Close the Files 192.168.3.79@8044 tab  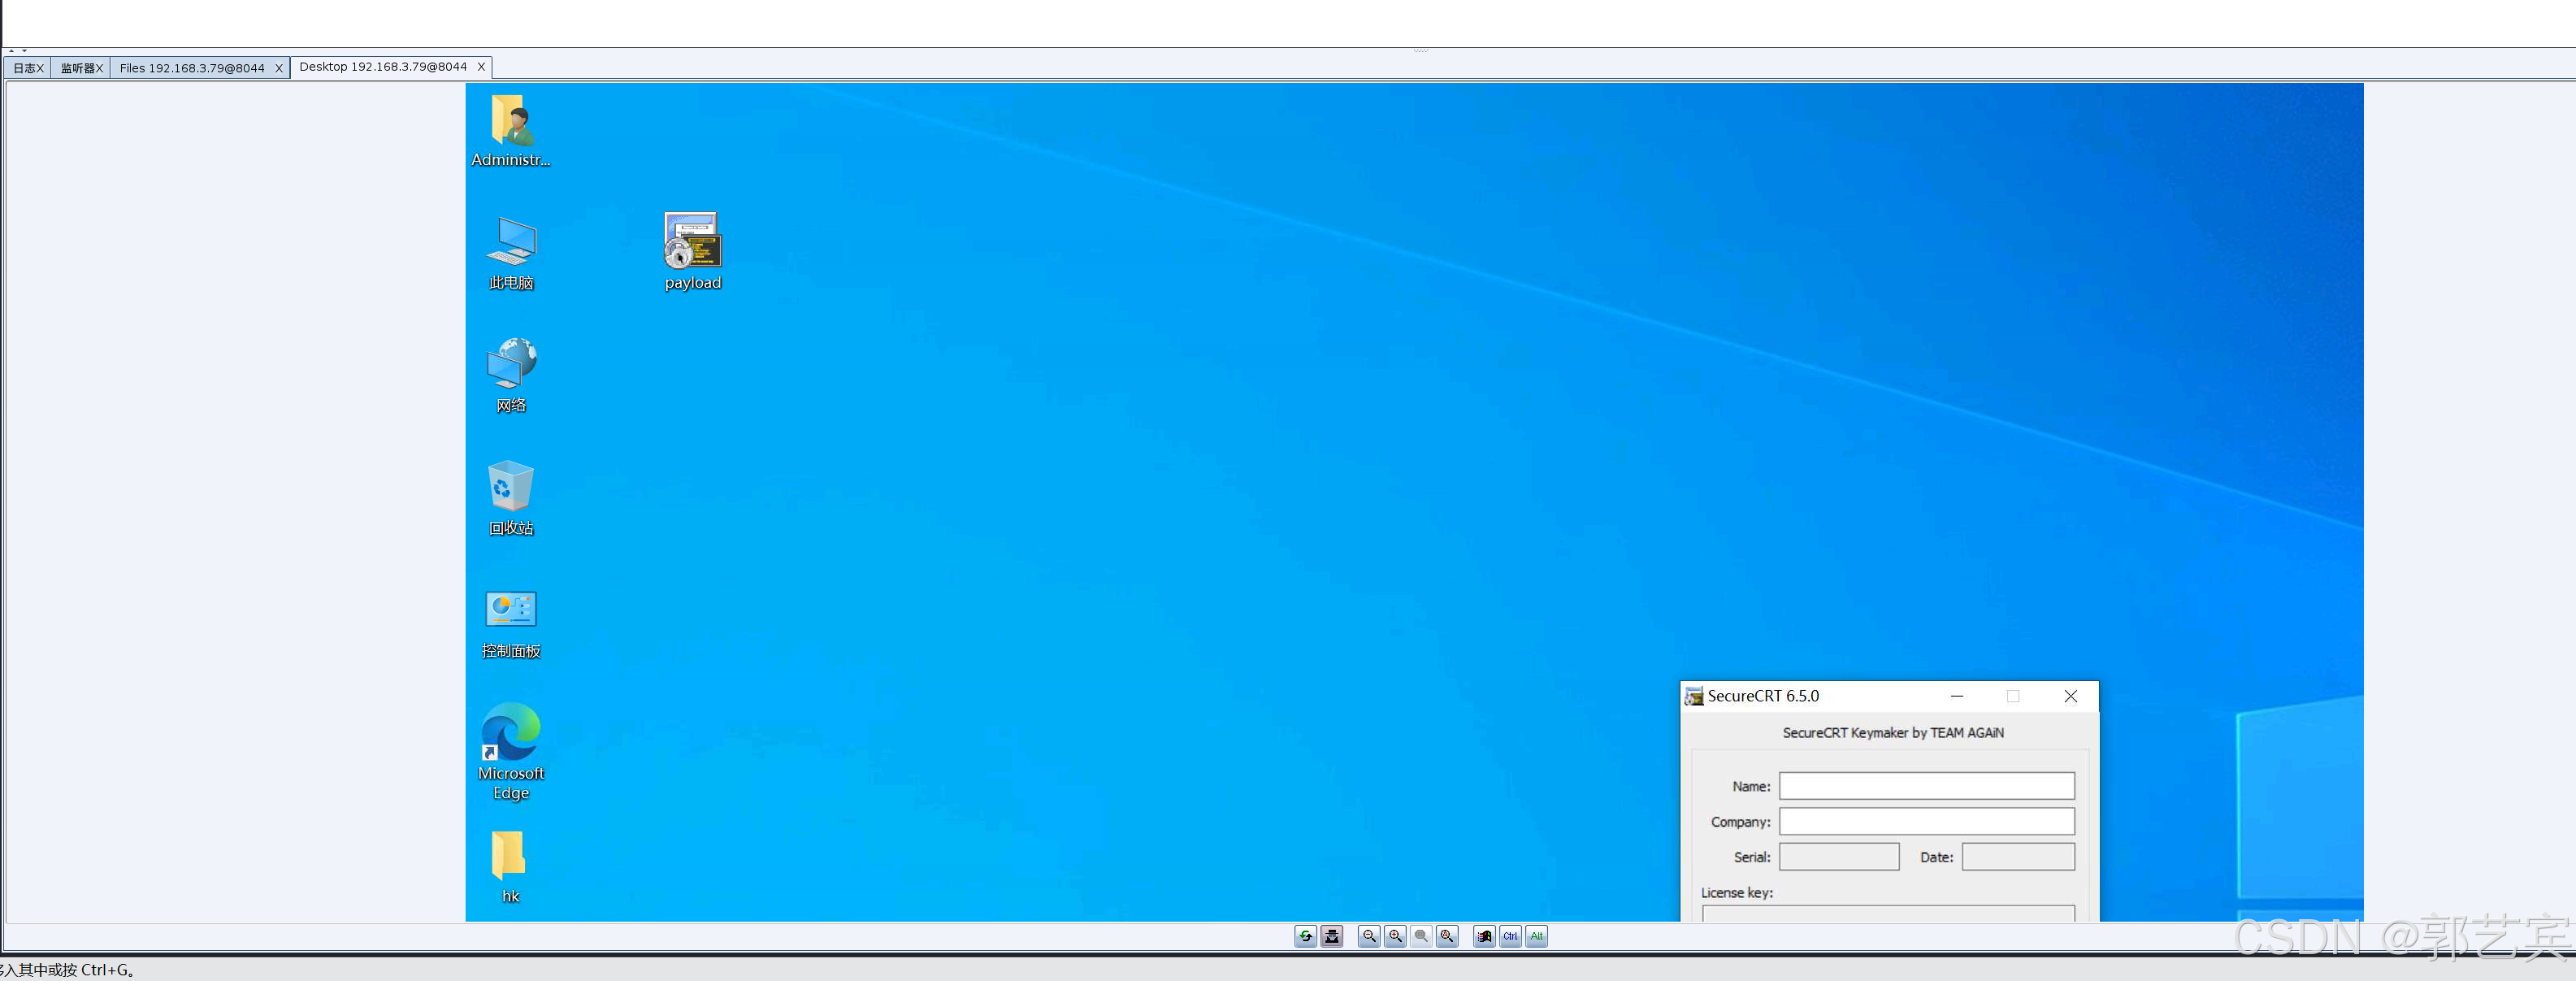point(279,68)
